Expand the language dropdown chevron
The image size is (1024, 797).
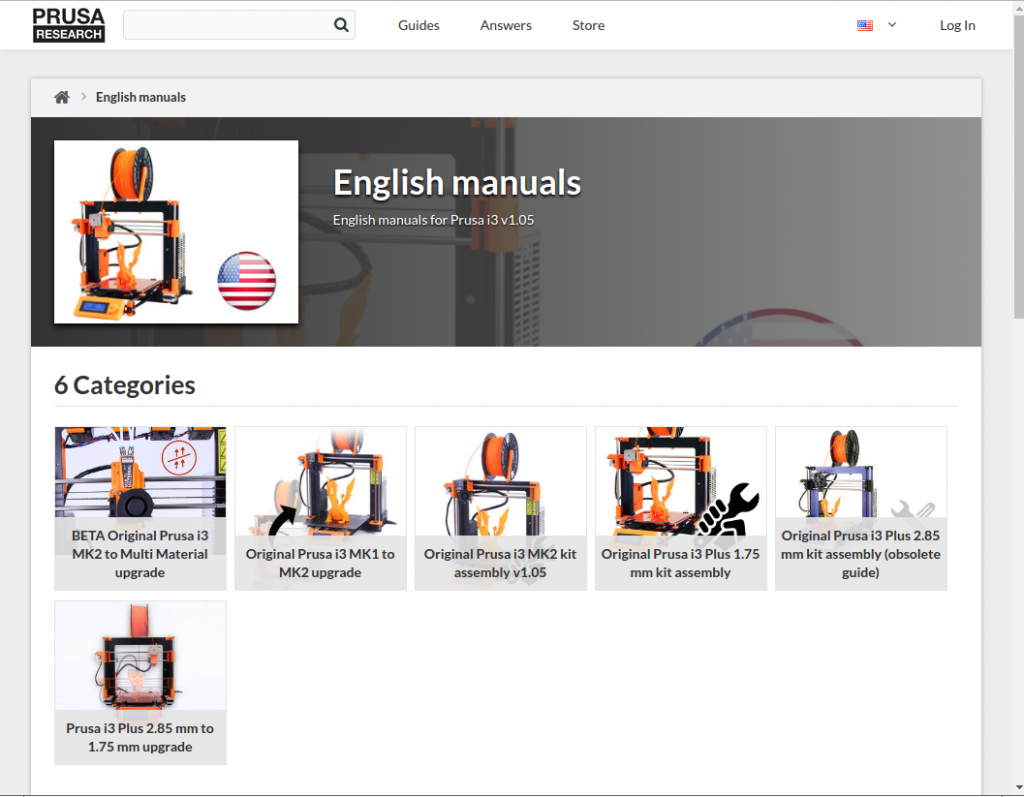[892, 25]
